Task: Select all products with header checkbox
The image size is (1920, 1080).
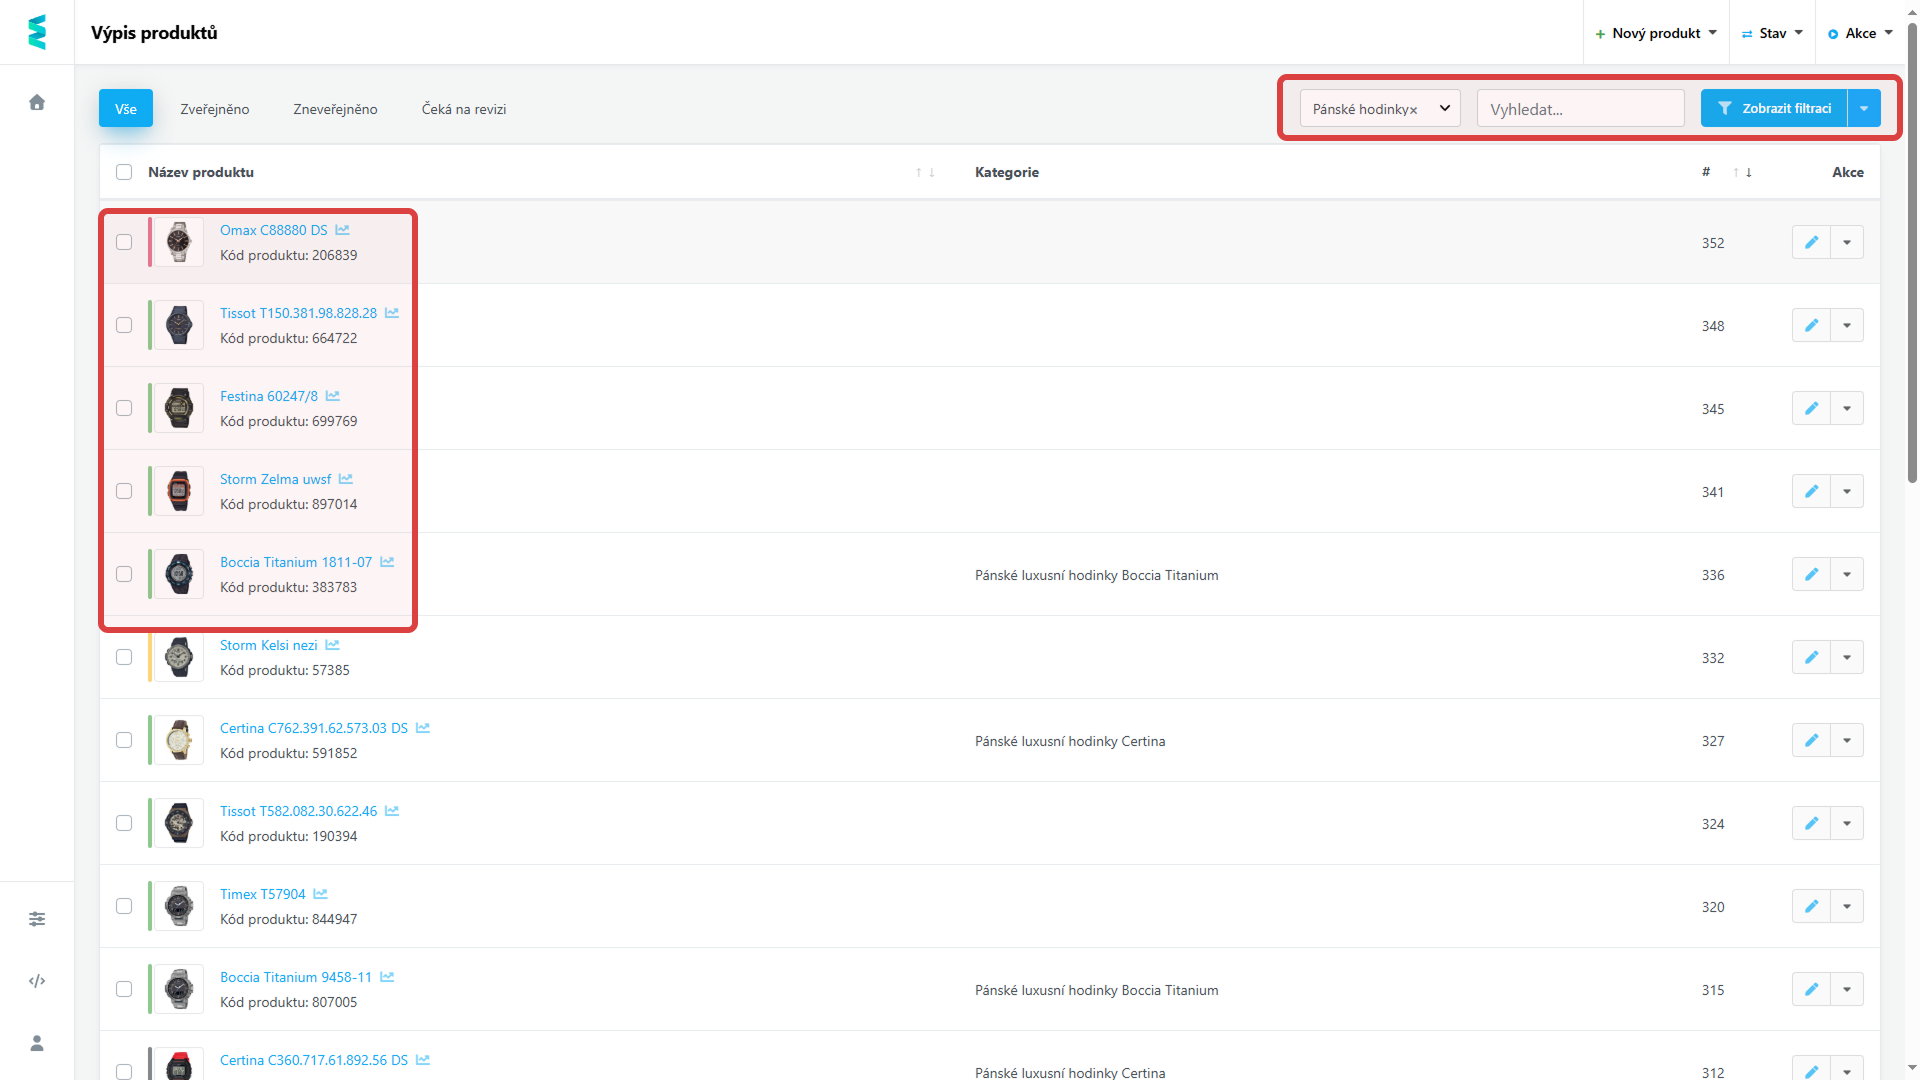Action: point(124,172)
